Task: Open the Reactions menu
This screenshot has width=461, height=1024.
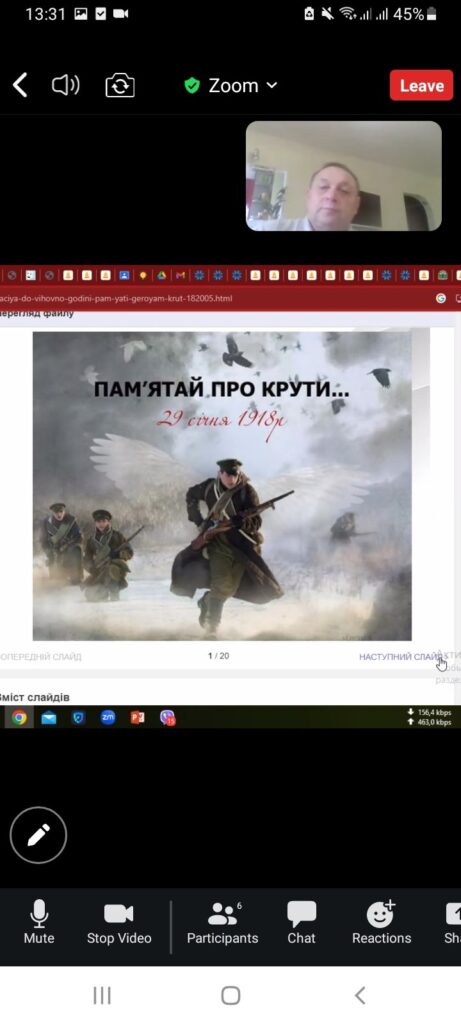Action: pyautogui.click(x=382, y=922)
